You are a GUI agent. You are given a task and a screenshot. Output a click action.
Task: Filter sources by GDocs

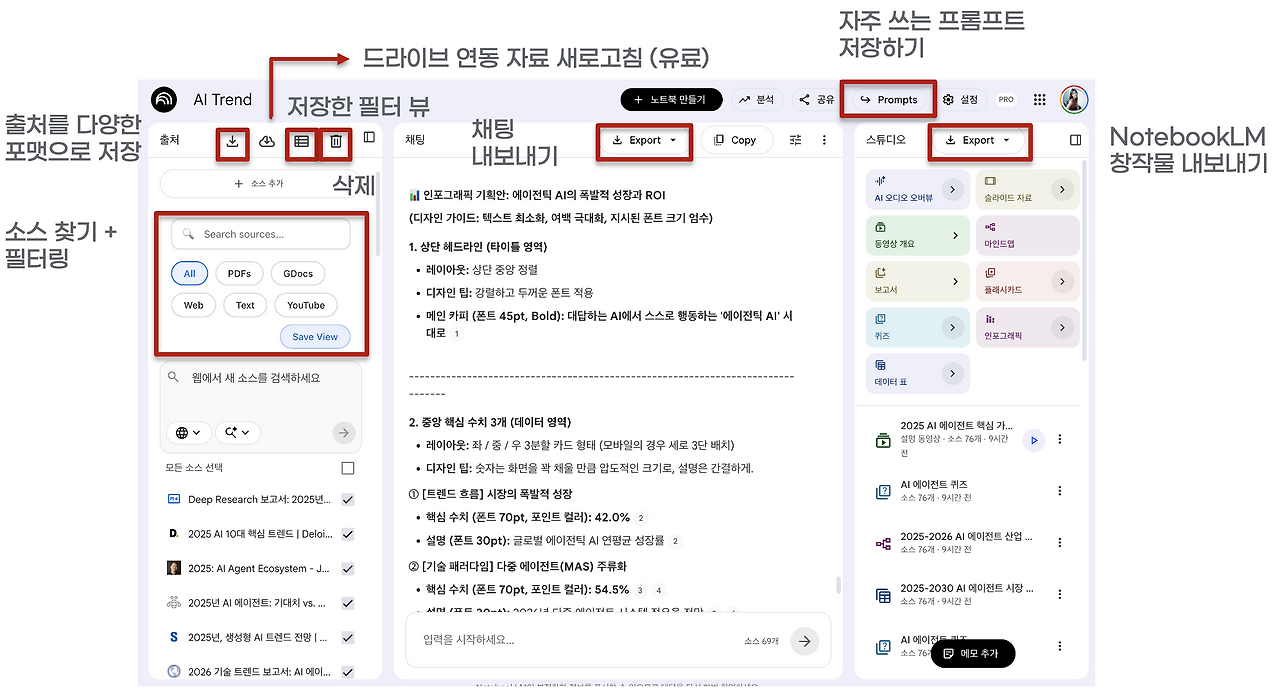point(298,273)
